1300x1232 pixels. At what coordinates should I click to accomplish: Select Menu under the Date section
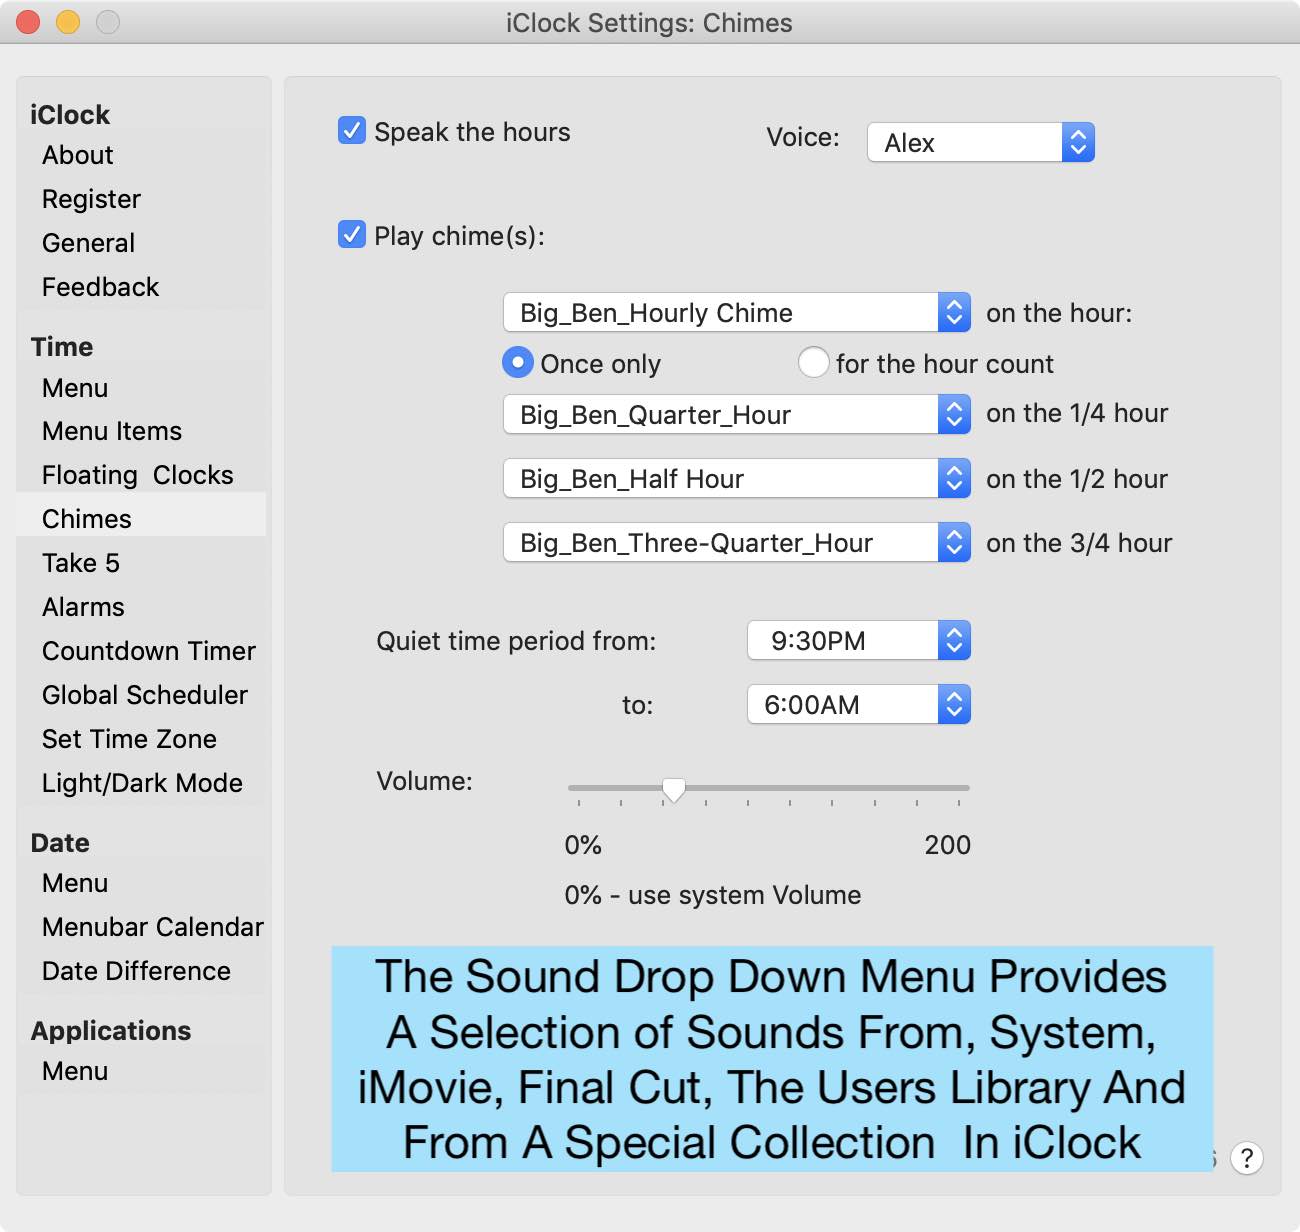point(75,883)
